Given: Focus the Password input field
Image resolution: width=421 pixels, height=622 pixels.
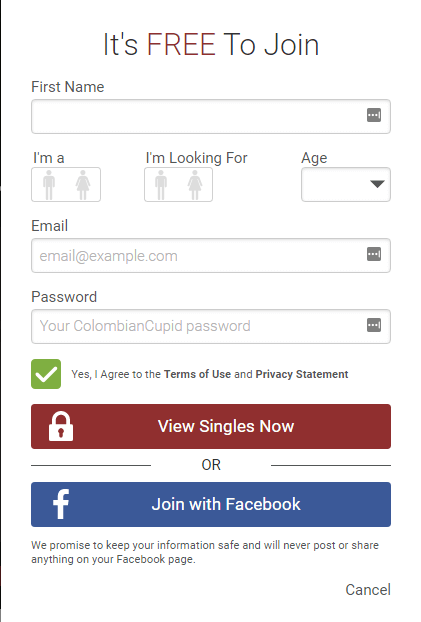Looking at the screenshot, I should [211, 326].
